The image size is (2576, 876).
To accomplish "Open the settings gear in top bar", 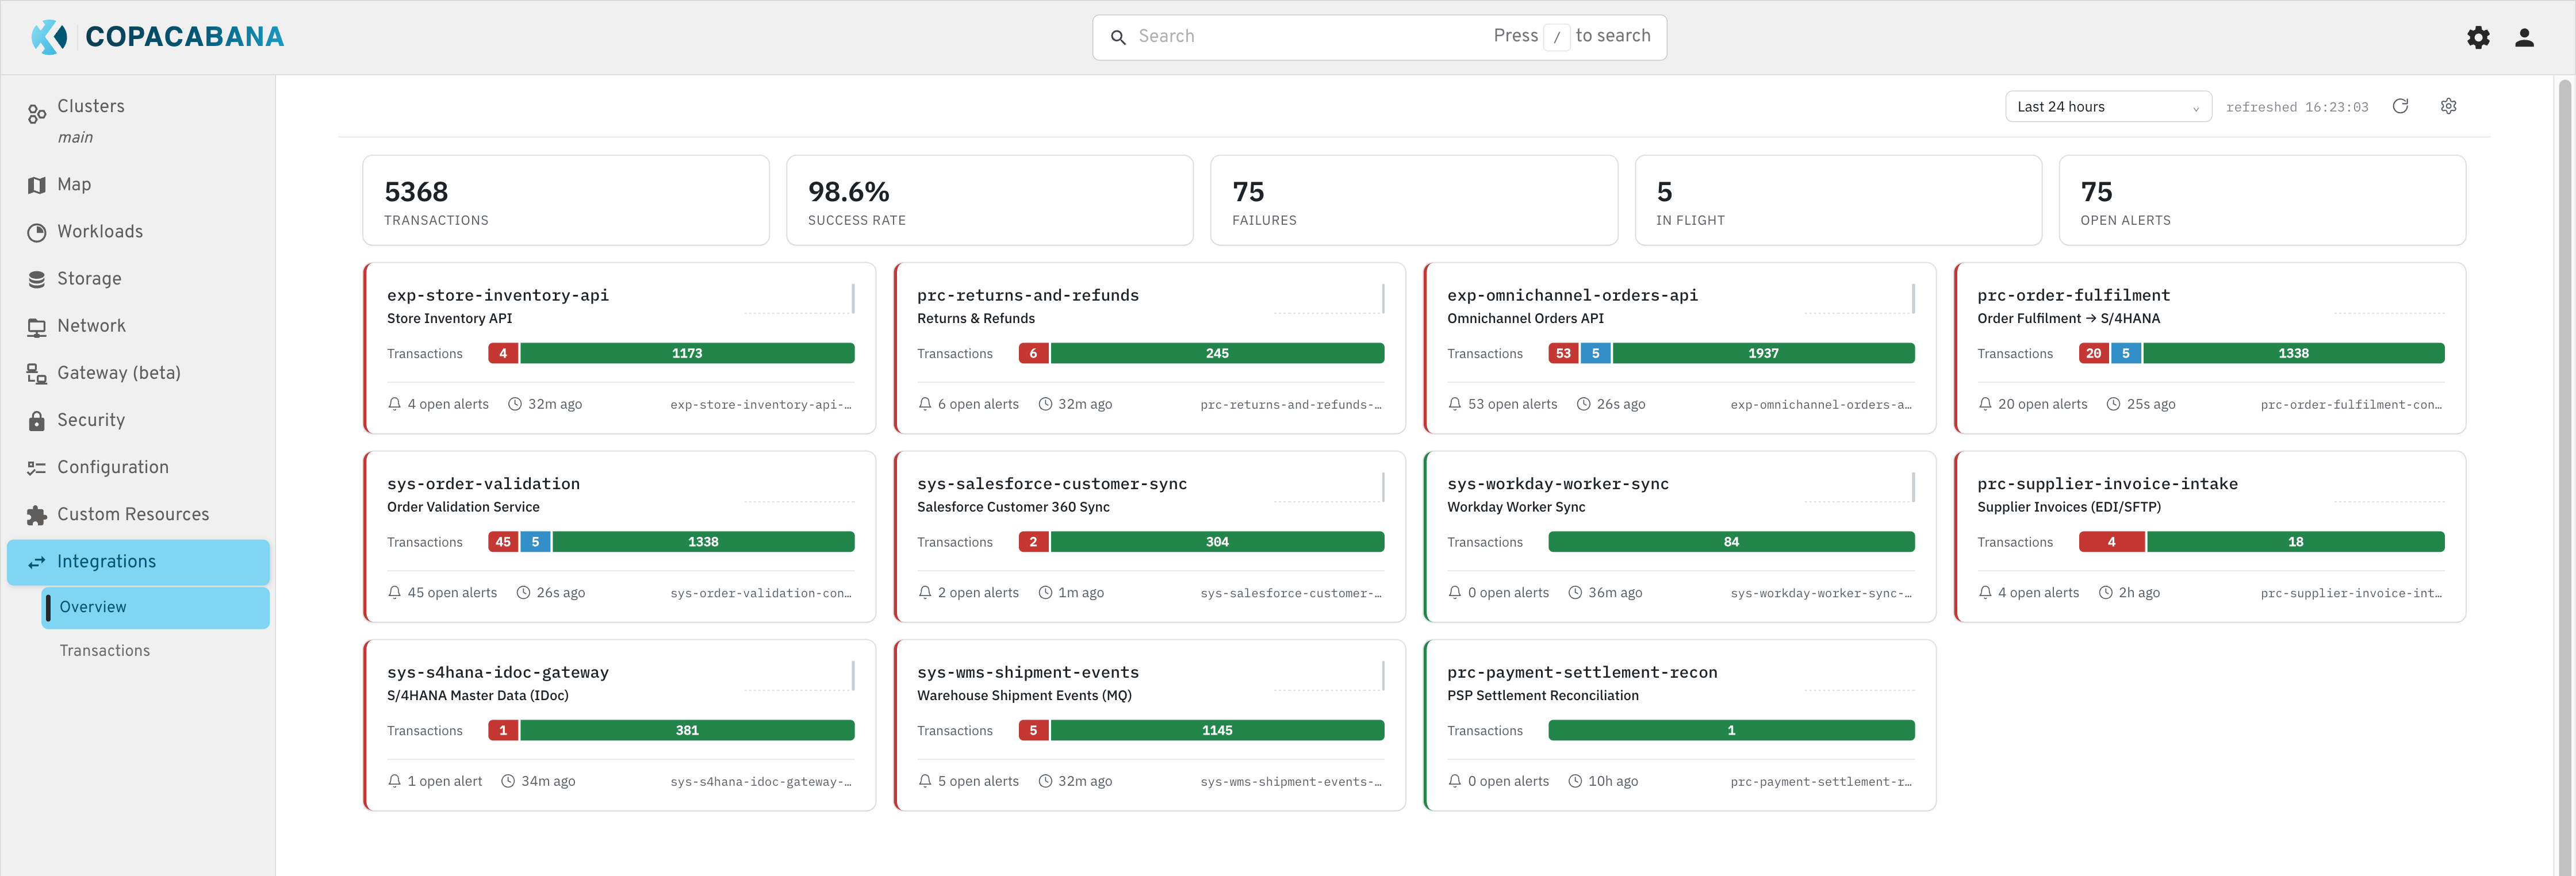I will [2478, 38].
